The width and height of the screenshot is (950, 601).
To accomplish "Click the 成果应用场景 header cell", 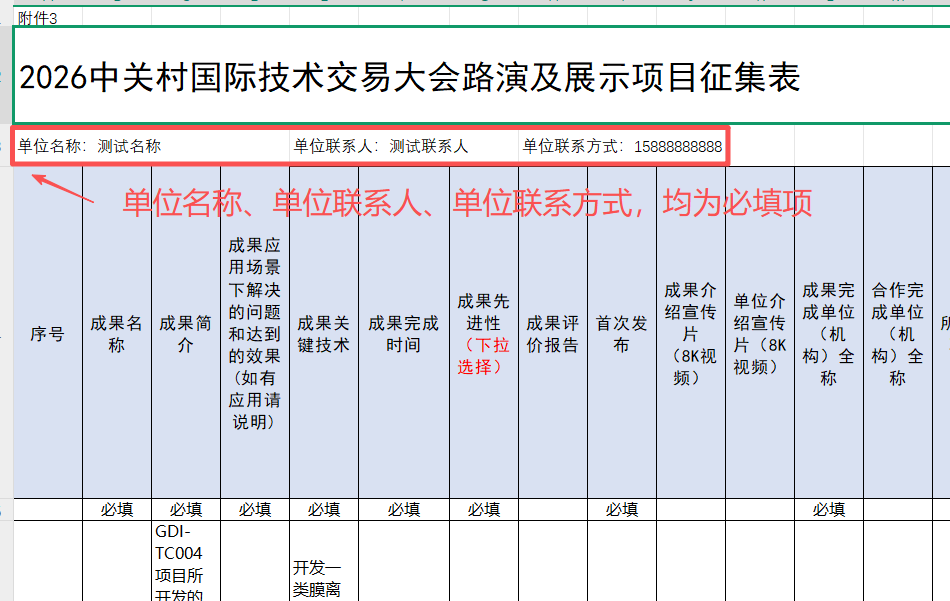I will (x=255, y=334).
